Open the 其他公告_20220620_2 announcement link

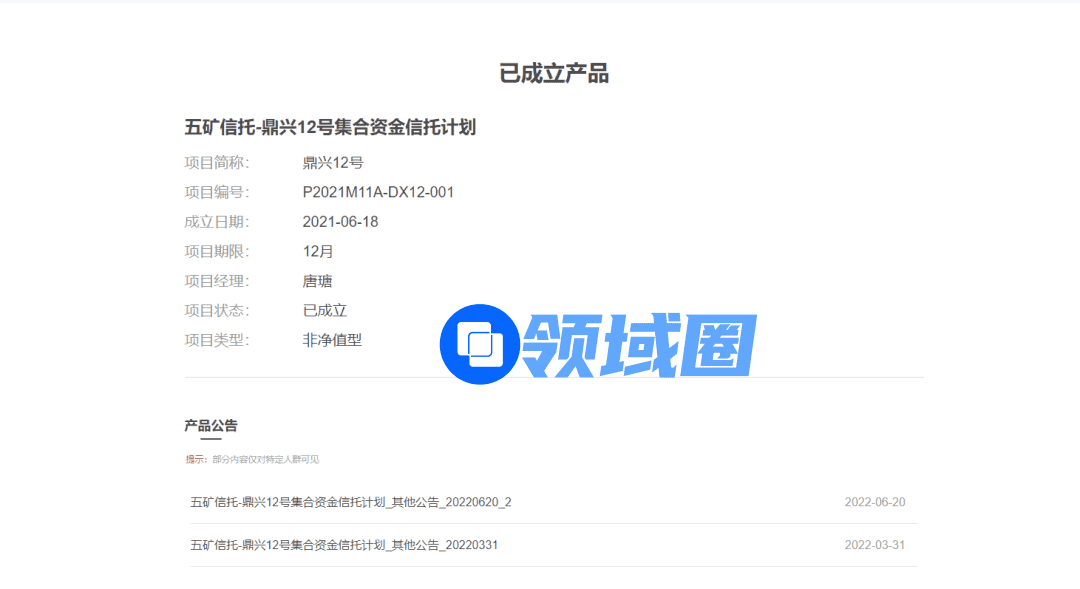pyautogui.click(x=351, y=502)
